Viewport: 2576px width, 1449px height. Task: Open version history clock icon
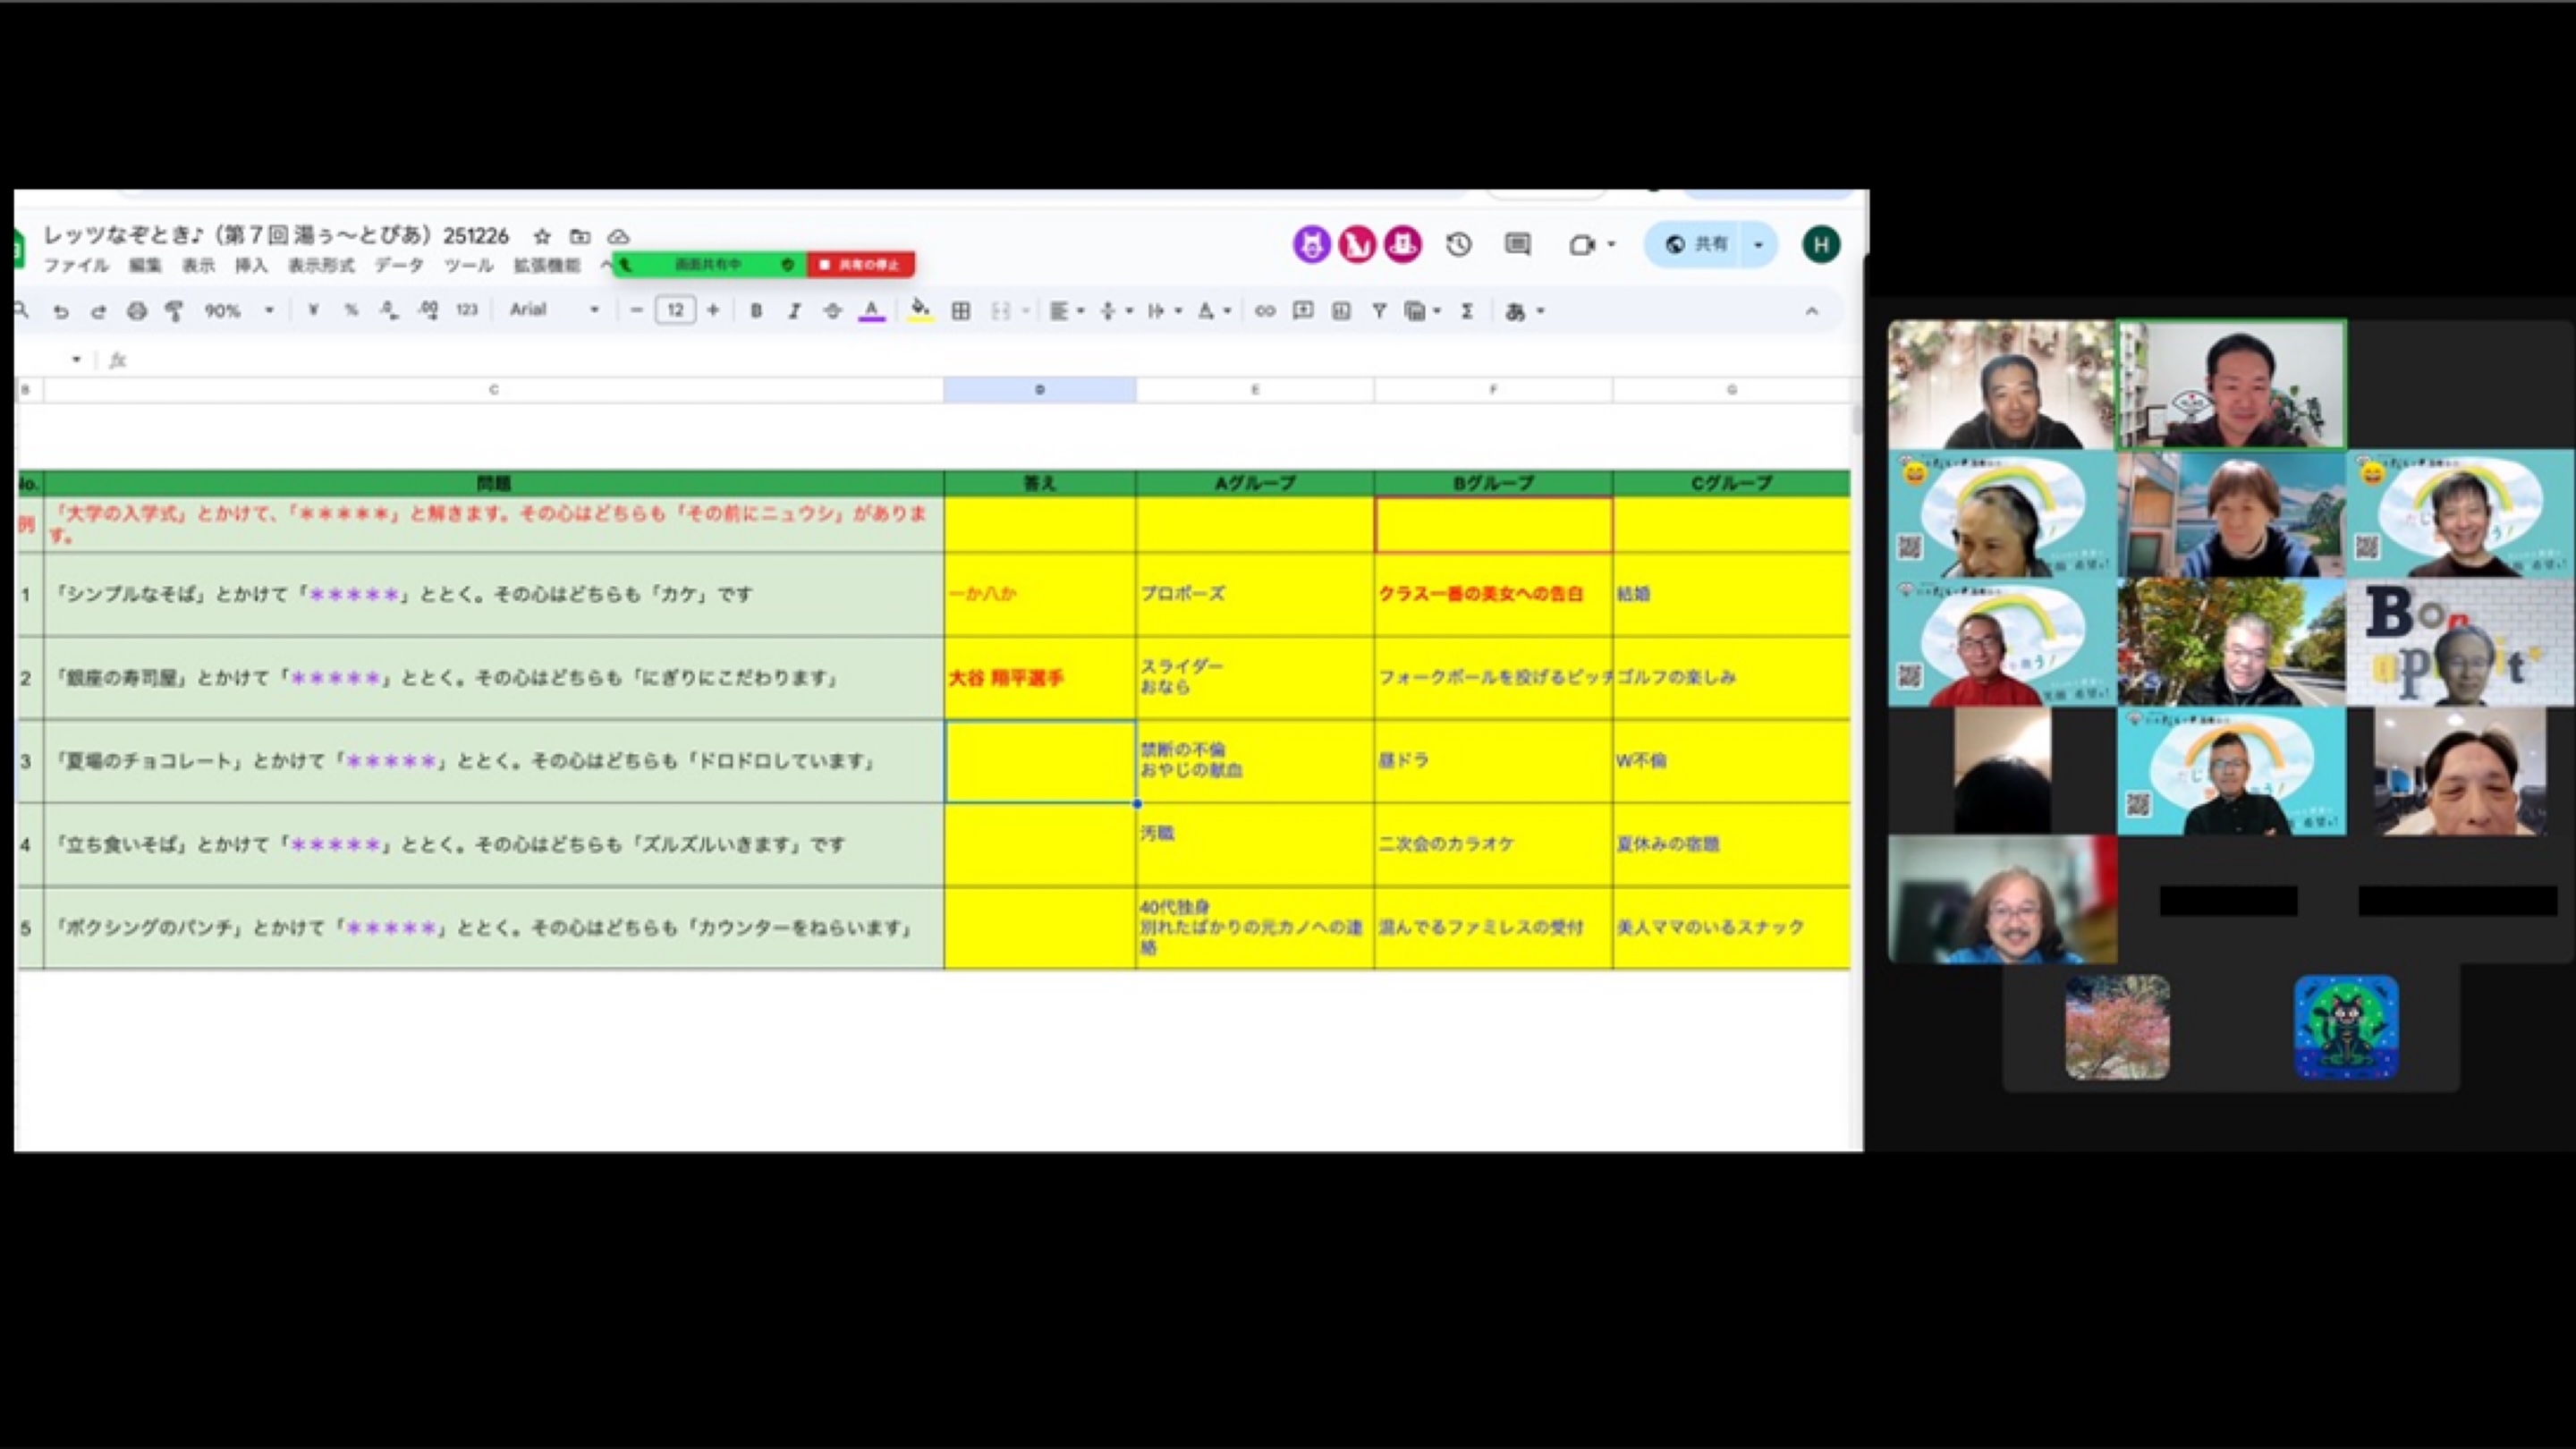(1458, 244)
